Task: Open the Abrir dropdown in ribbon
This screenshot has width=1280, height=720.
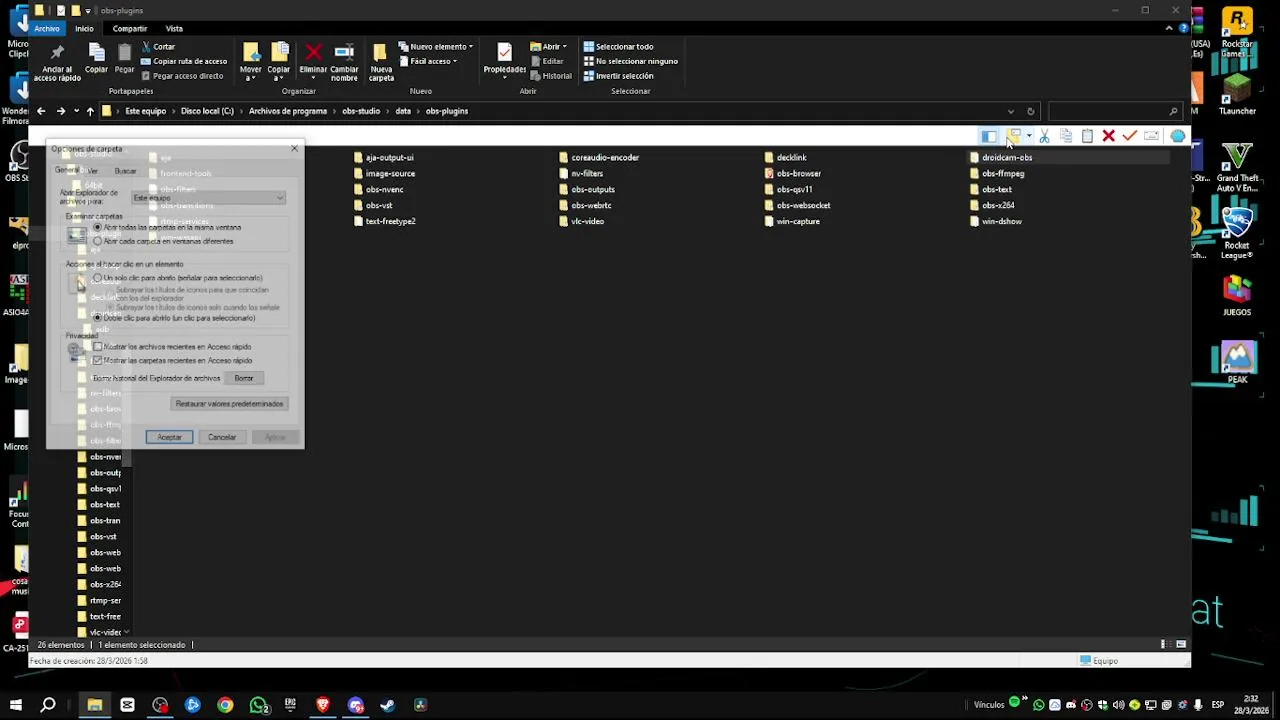Action: [548, 46]
